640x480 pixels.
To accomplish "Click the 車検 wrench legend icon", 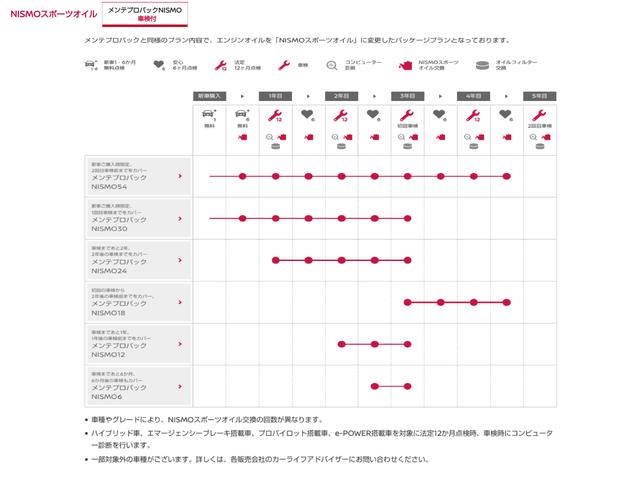I will coord(284,66).
